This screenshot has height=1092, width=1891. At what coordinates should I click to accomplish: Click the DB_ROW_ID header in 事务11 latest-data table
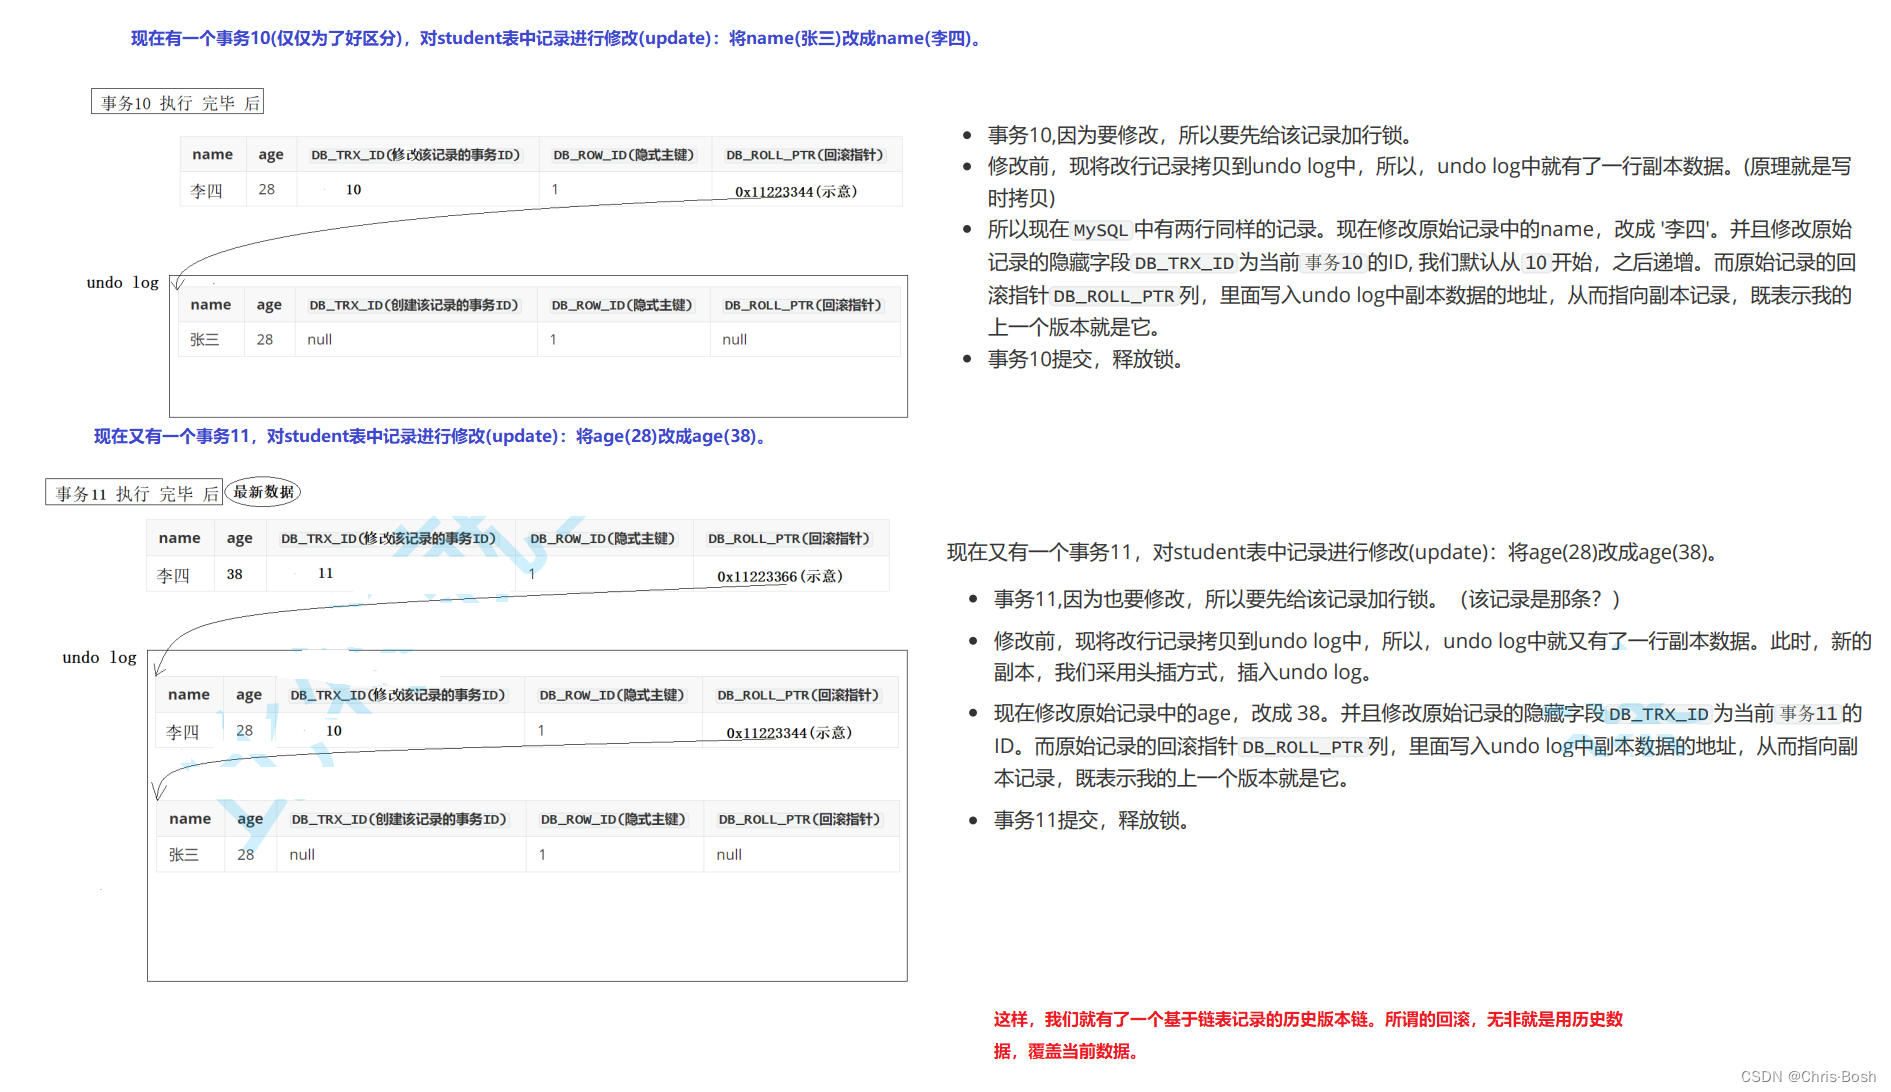pos(603,538)
